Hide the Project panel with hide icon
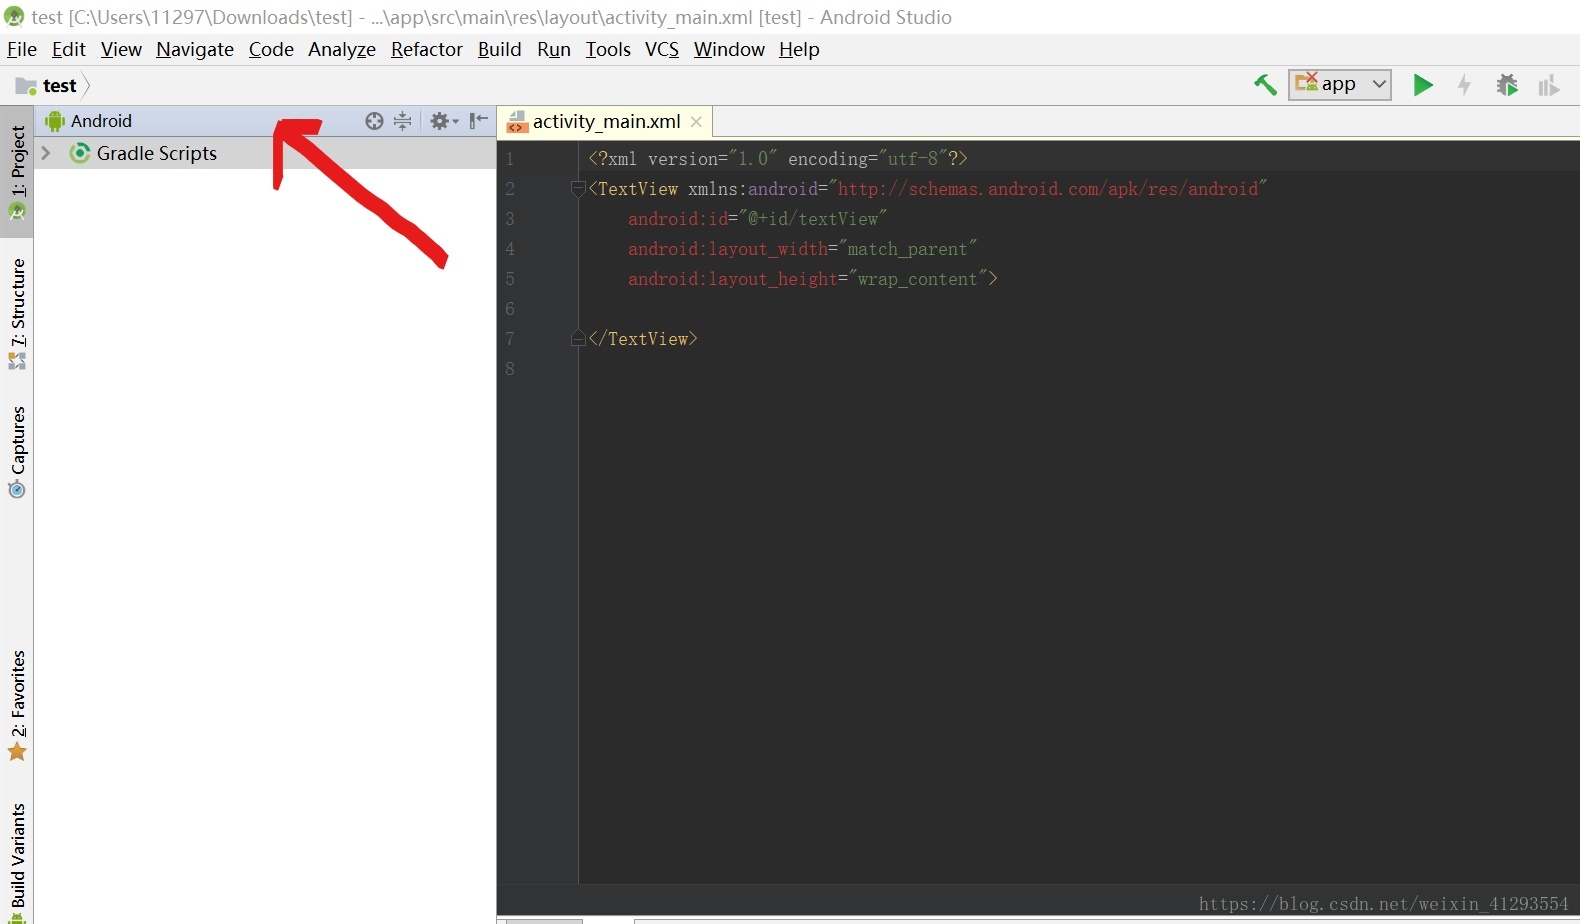The image size is (1580, 924). 479,121
